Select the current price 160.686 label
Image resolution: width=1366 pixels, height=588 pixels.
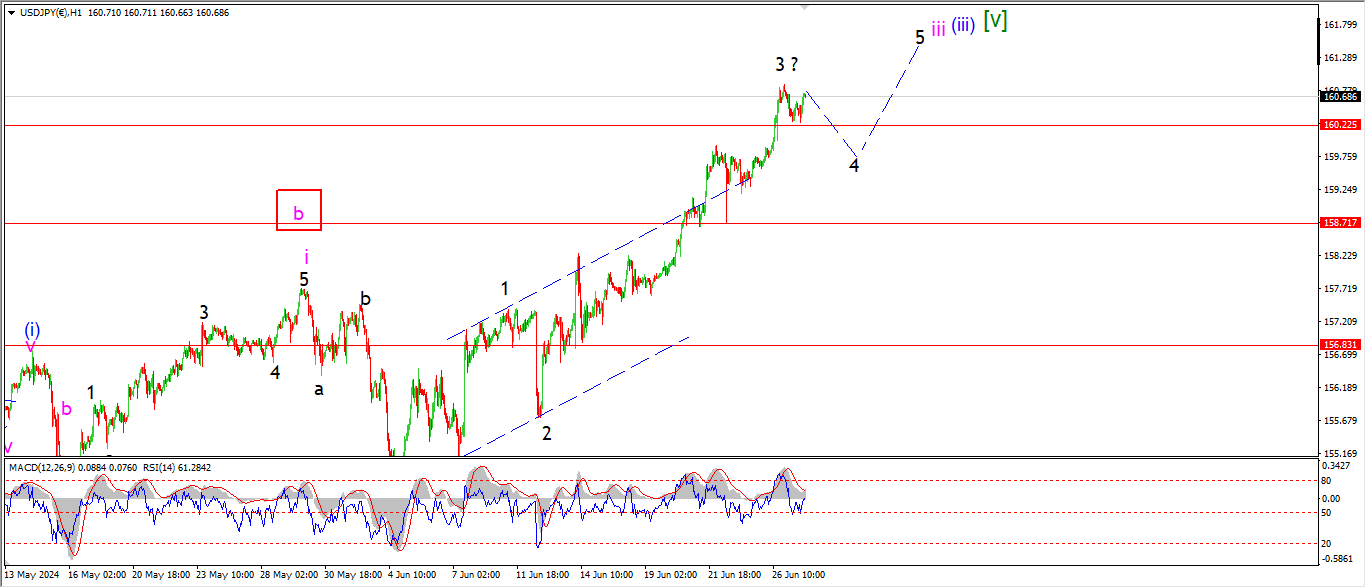tap(1340, 96)
